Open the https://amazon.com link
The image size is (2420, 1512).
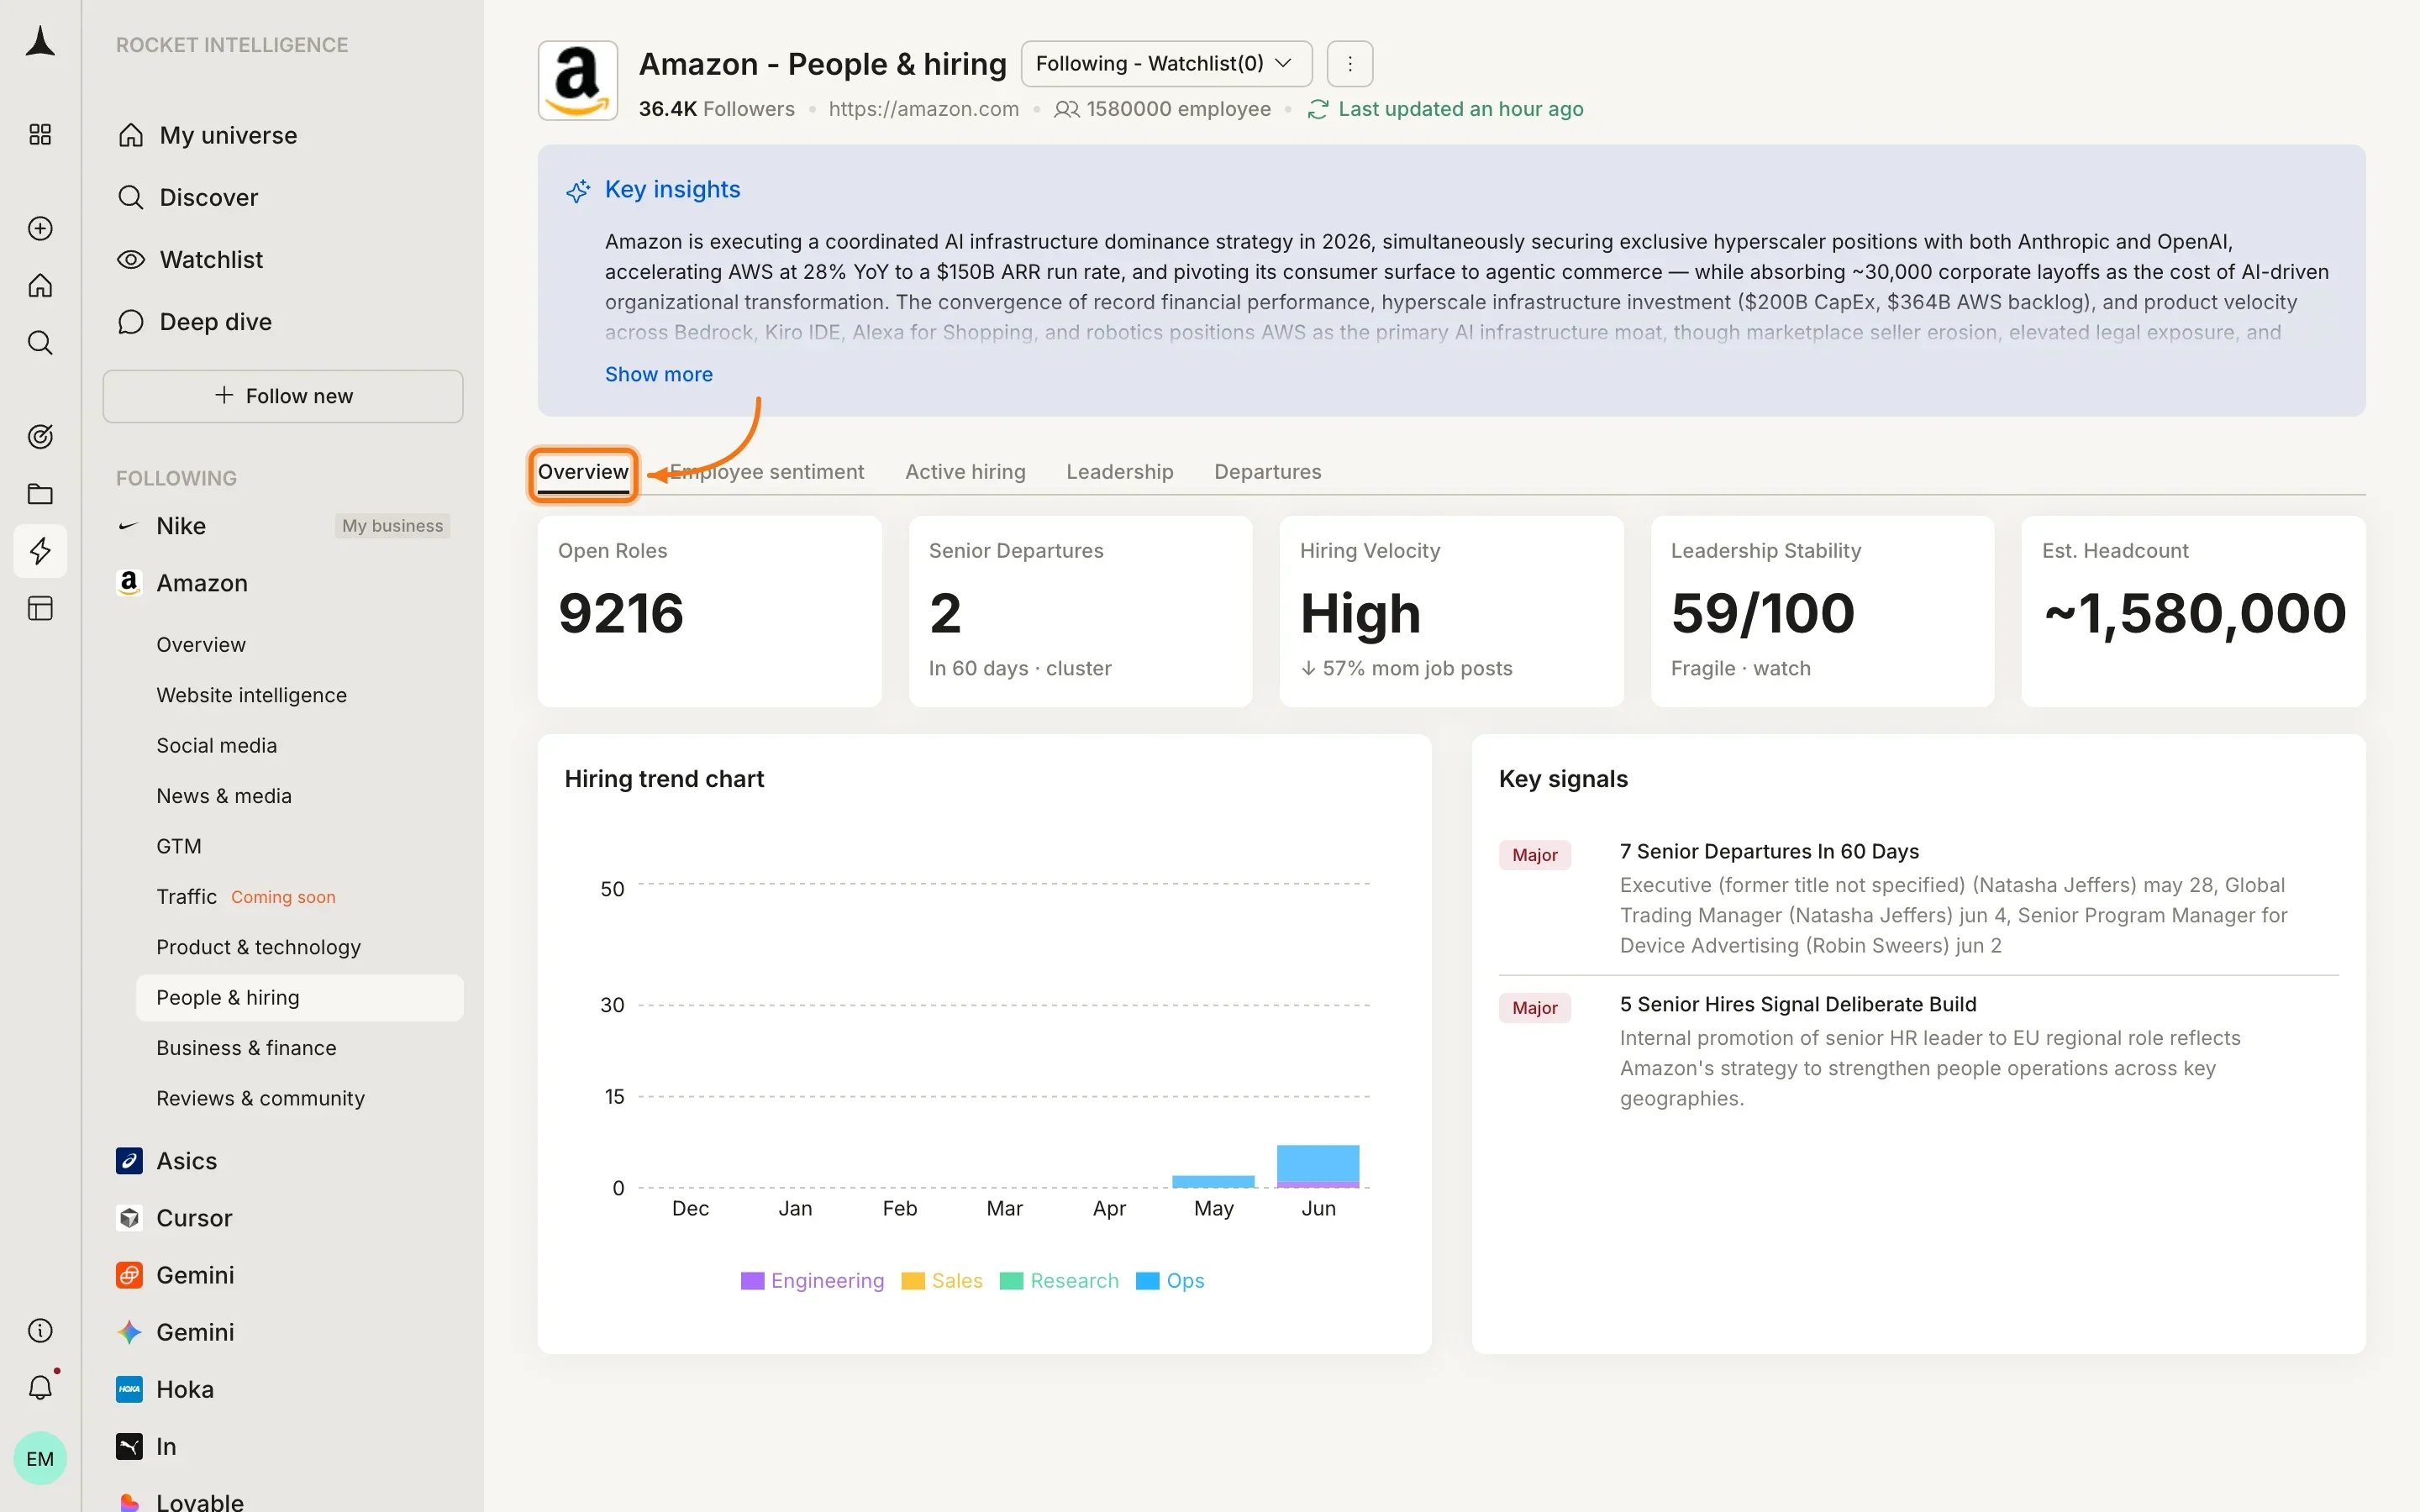coord(924,109)
